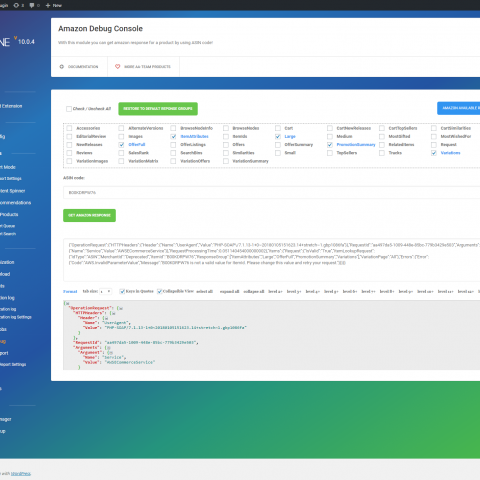Toggle Keys in Quotes checkbox

click(x=122, y=291)
